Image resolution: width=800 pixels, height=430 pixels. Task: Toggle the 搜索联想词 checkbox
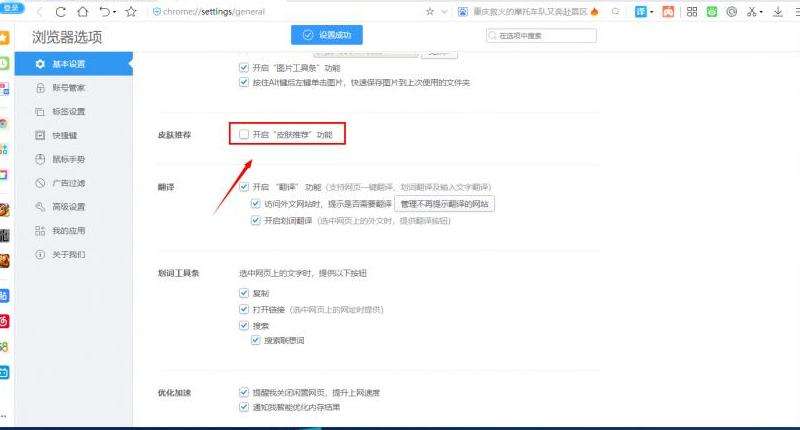[256, 341]
